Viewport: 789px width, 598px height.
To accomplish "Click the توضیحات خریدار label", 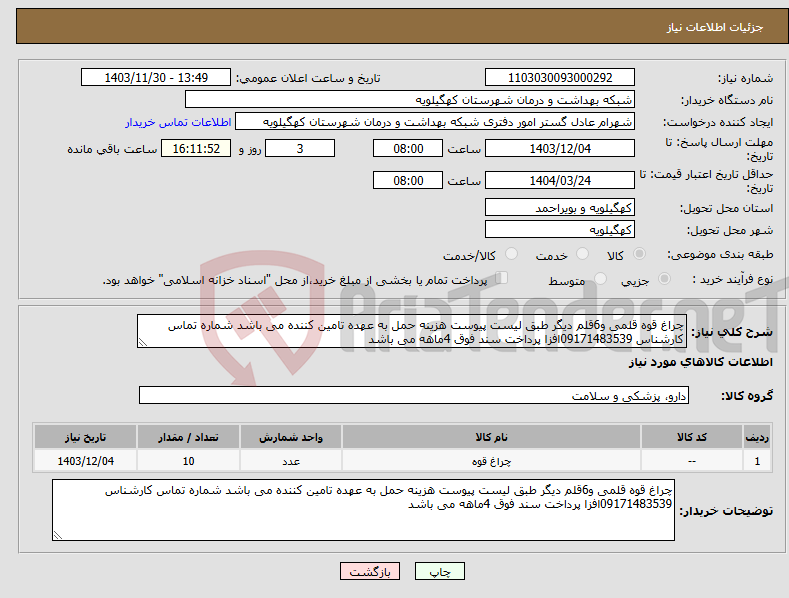I will pyautogui.click(x=726, y=511).
